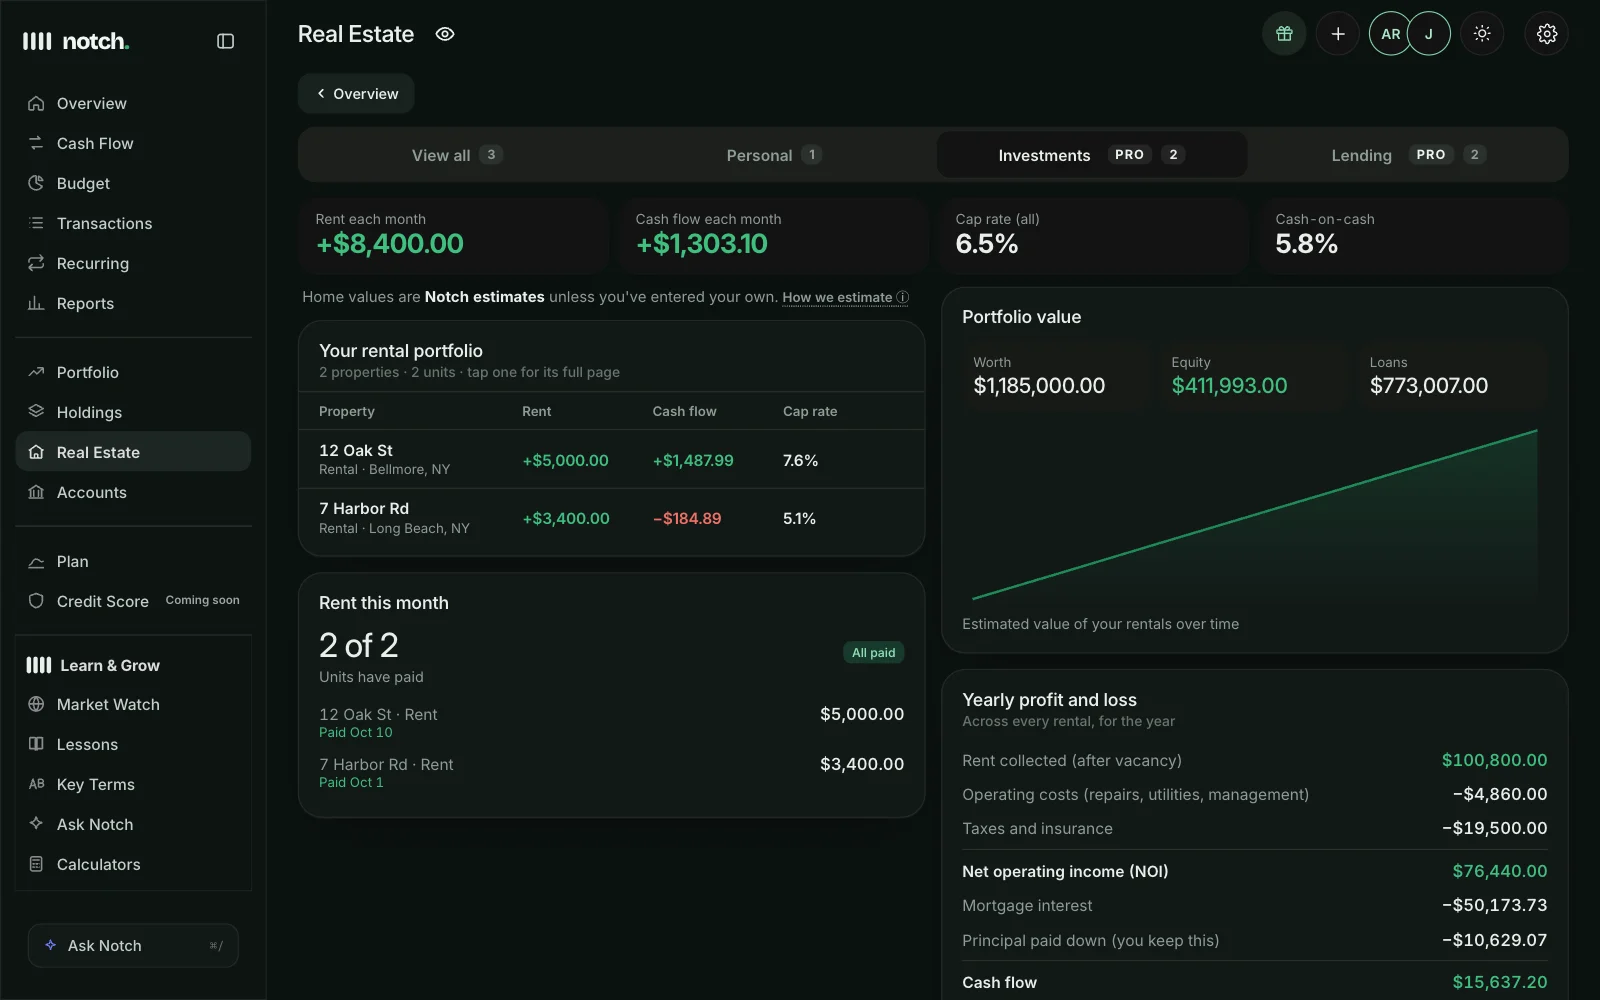Click the -$184.89 cash flow cell

(686, 518)
